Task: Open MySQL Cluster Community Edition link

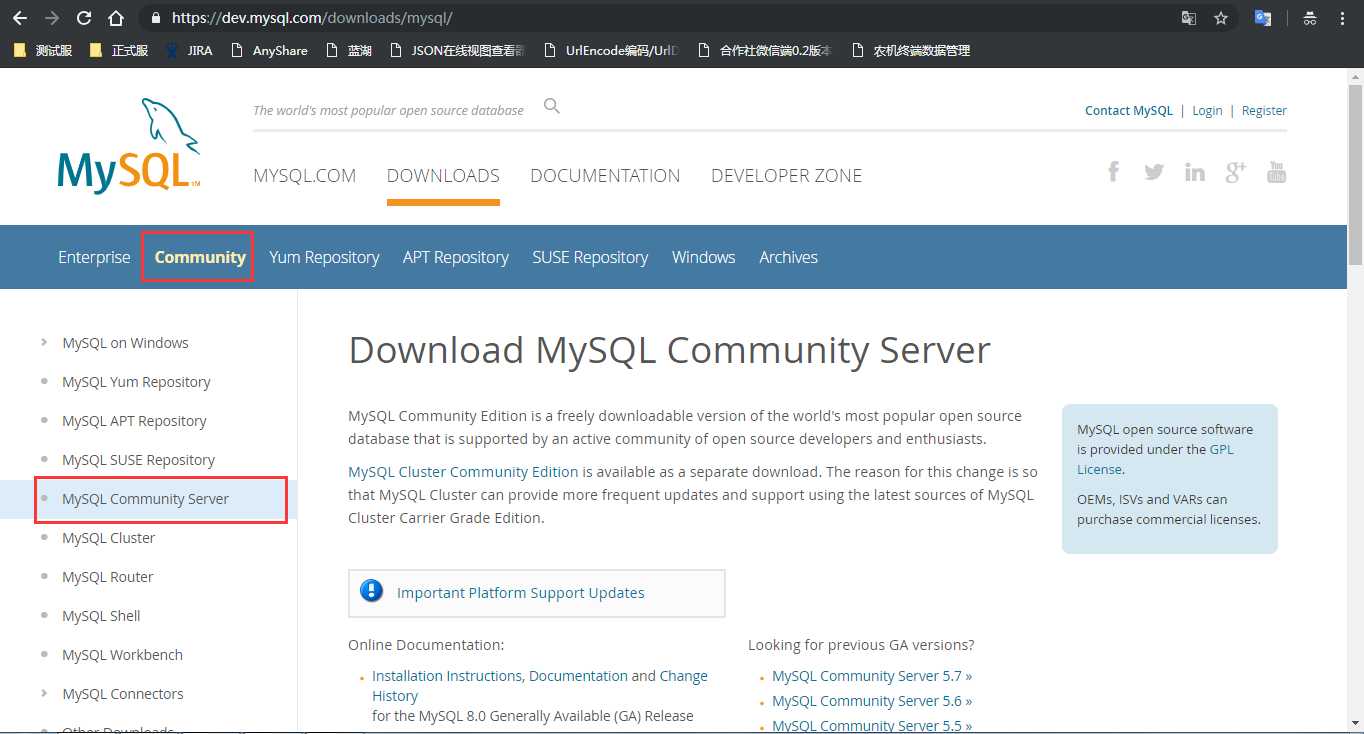Action: (463, 471)
